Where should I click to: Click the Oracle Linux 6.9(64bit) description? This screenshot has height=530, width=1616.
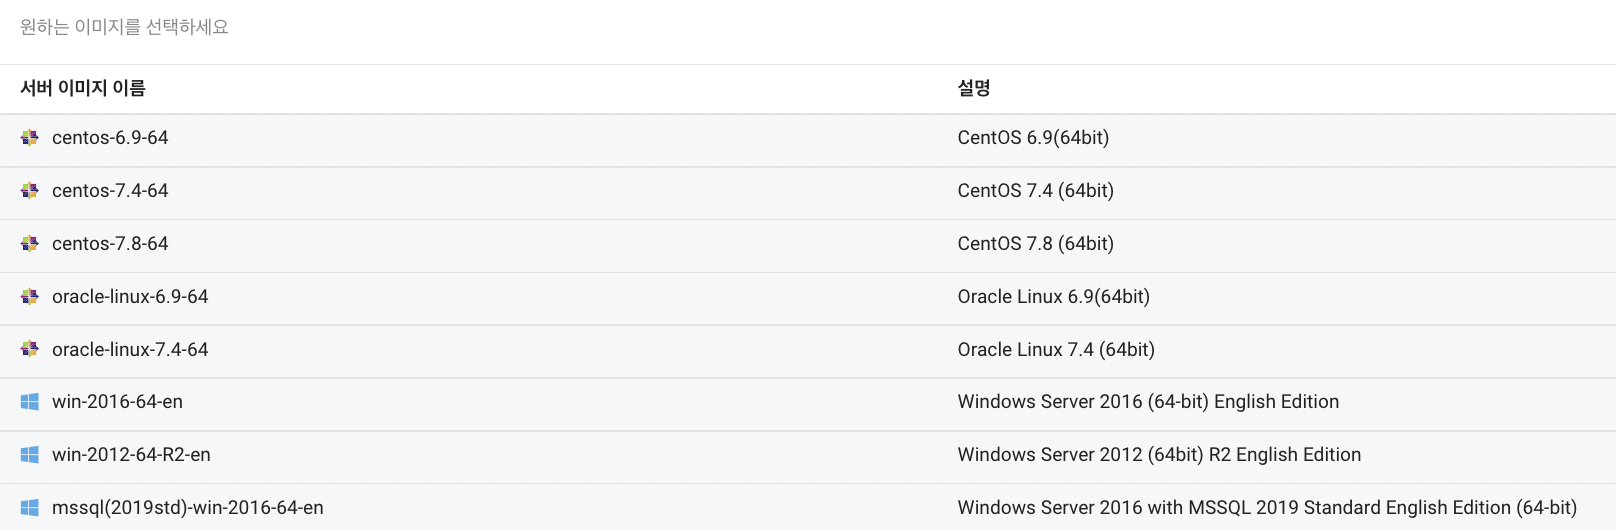tap(1053, 297)
